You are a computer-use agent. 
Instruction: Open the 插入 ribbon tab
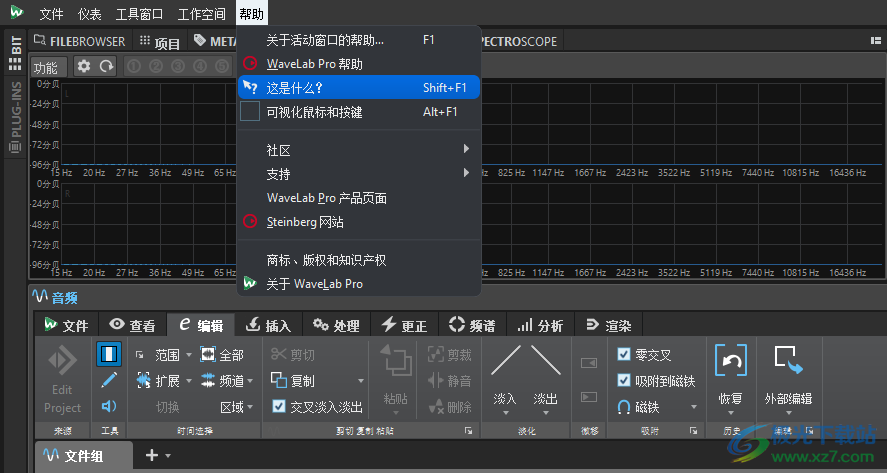tap(268, 325)
